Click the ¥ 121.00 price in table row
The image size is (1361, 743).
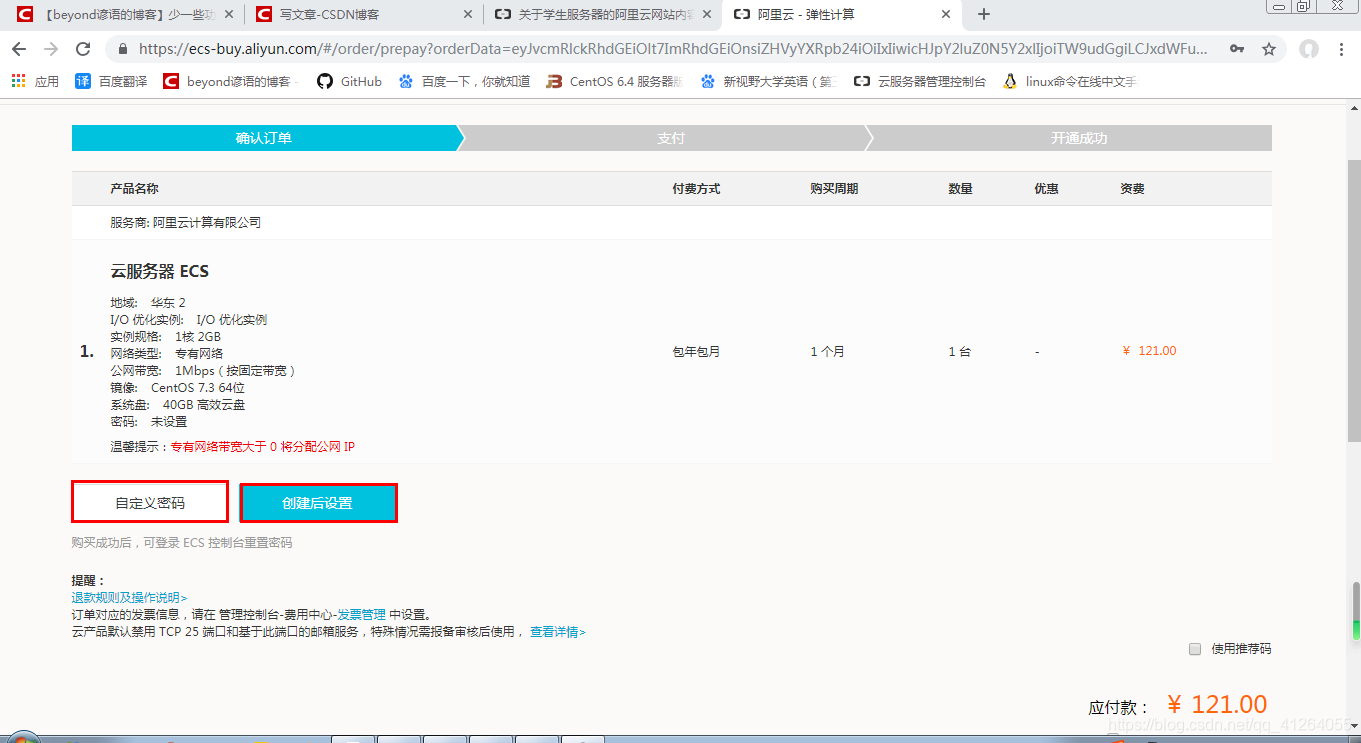coord(1149,351)
